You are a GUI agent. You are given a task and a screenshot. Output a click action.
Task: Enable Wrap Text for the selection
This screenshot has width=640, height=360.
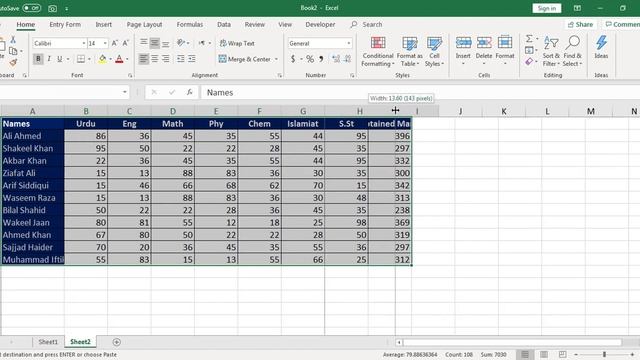coord(237,43)
